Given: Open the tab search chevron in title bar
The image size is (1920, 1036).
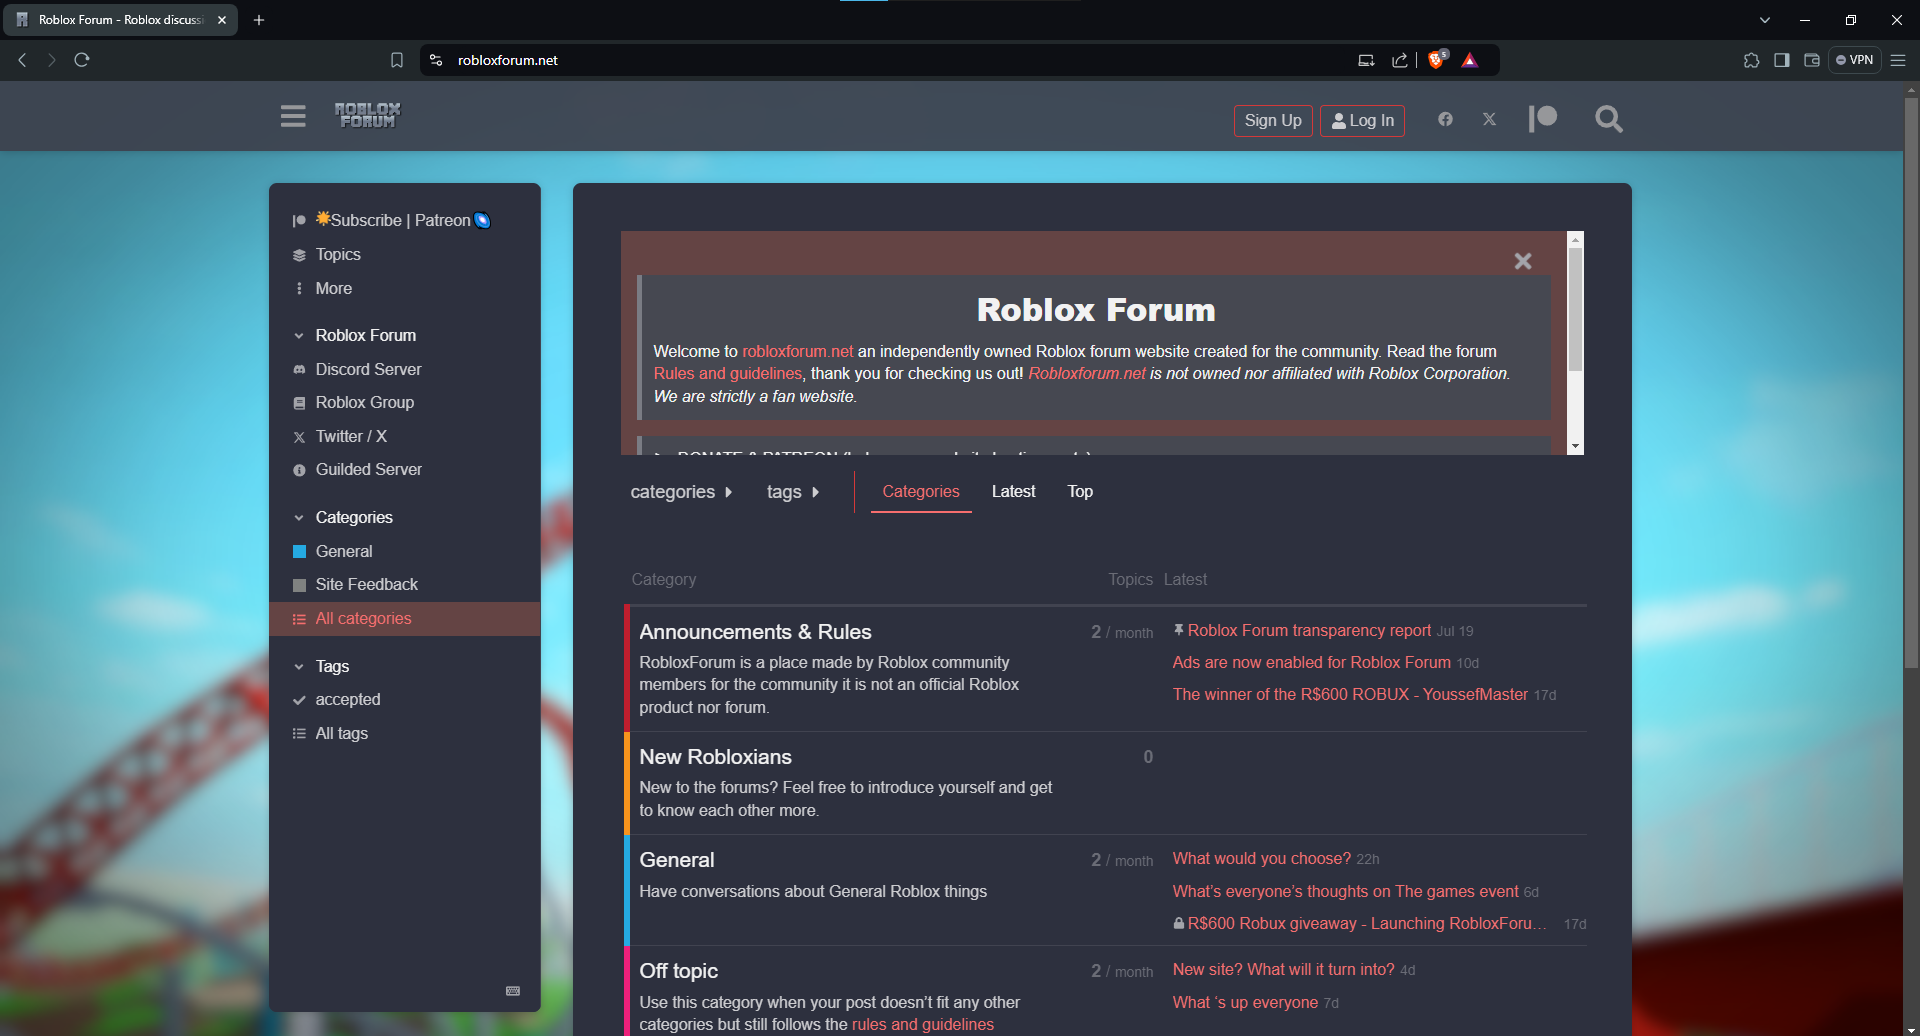Looking at the screenshot, I should coord(1764,20).
